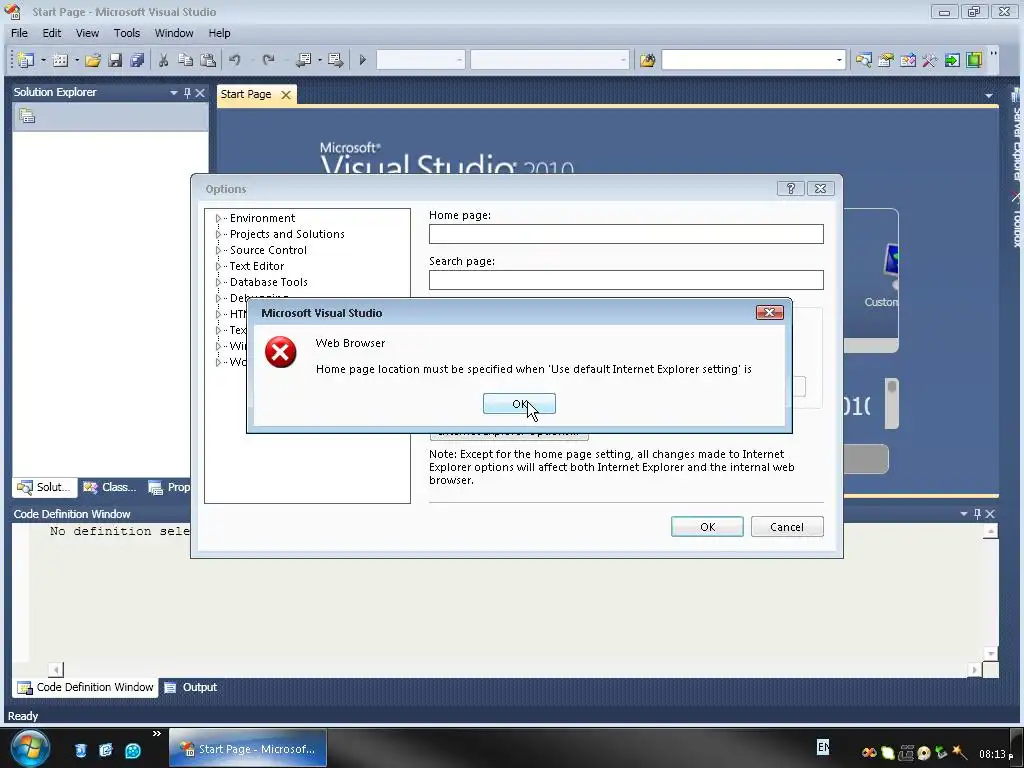Image resolution: width=1024 pixels, height=768 pixels.
Task: Open the File menu
Action: [x=20, y=33]
